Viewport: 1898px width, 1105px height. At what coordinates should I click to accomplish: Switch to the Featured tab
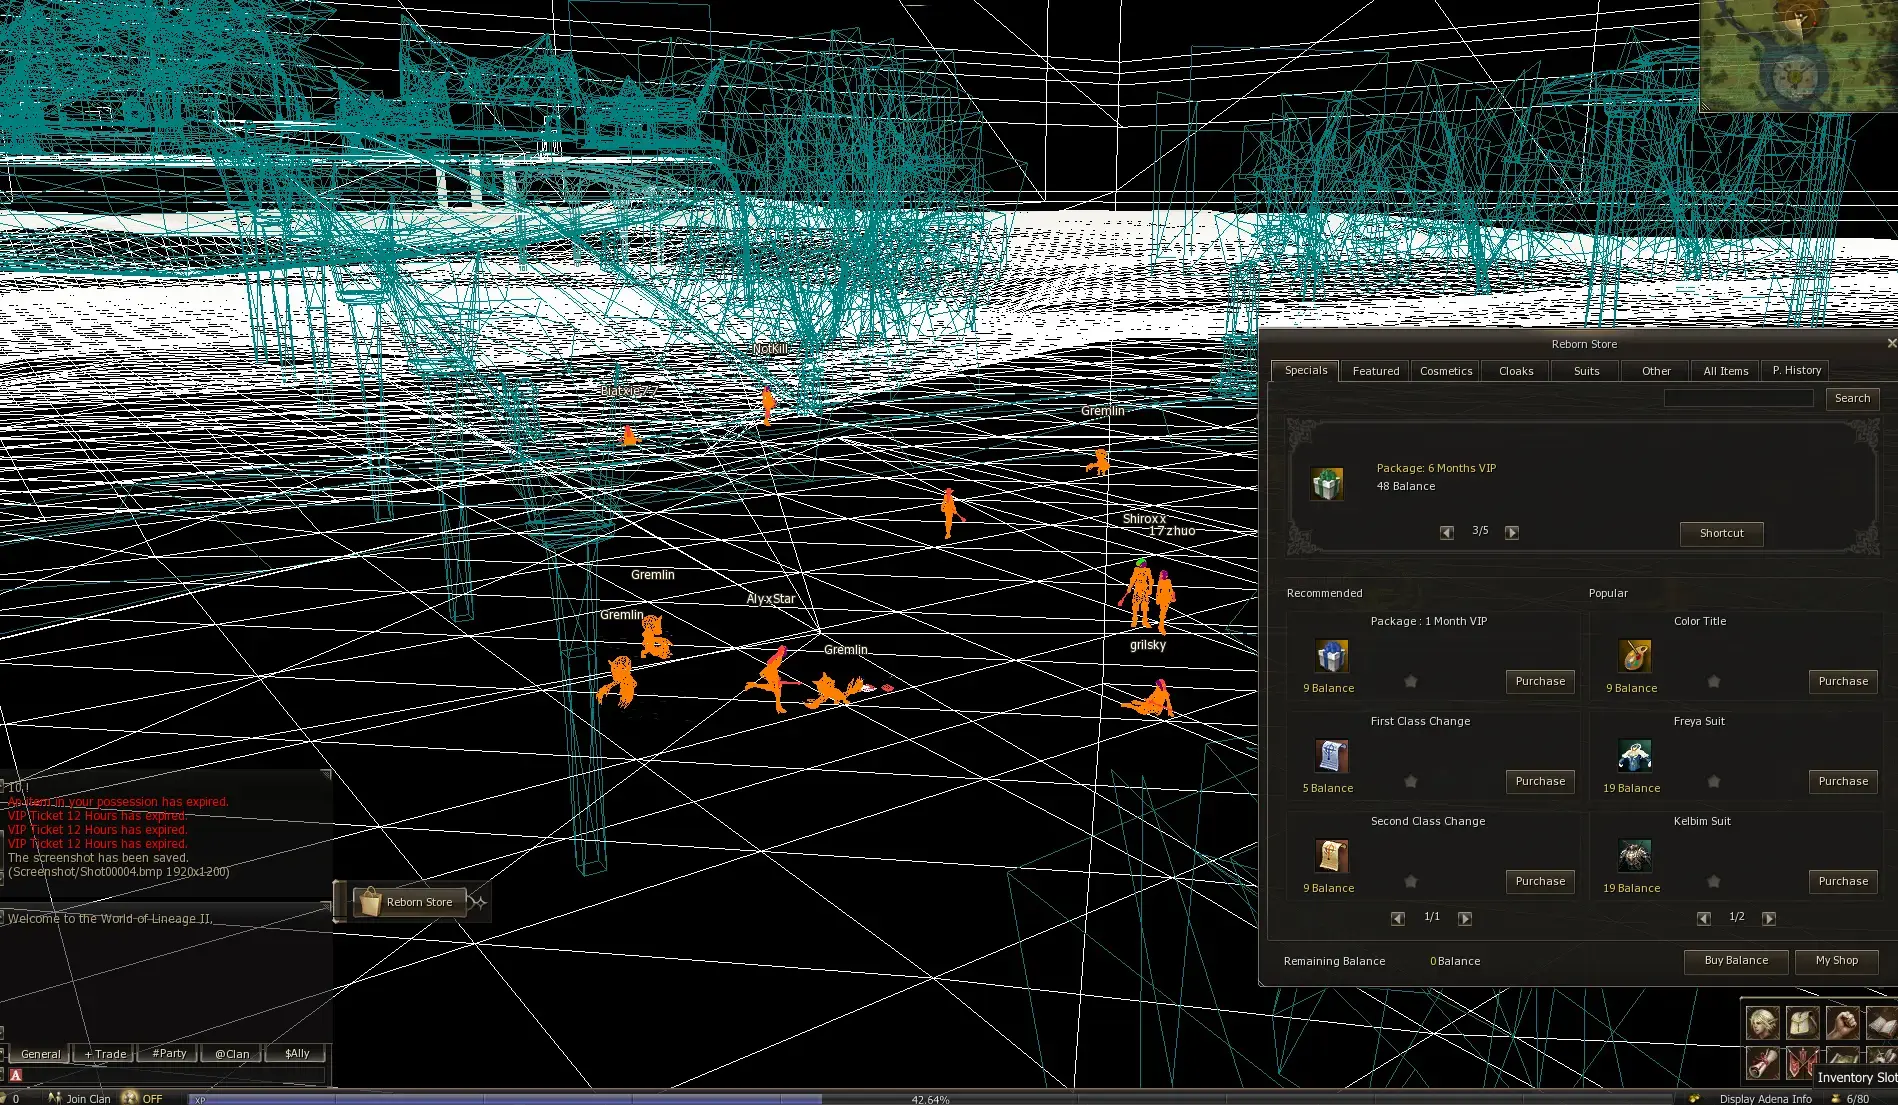1376,371
